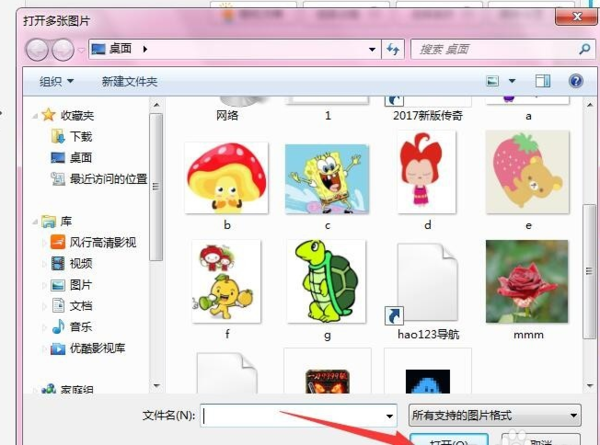Select 库 in navigation pane
Viewport: 600px width, 445px height.
[56, 221]
